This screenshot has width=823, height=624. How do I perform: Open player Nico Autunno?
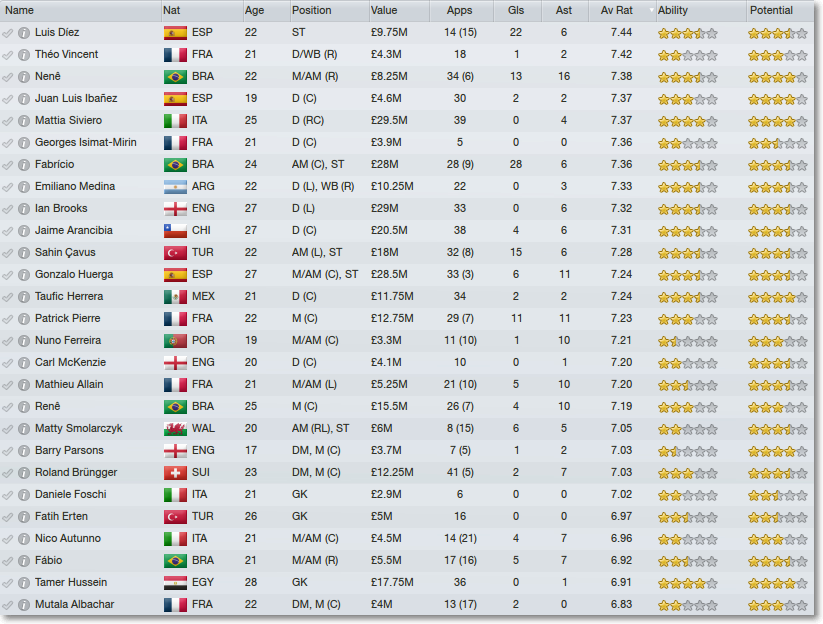(x=68, y=538)
